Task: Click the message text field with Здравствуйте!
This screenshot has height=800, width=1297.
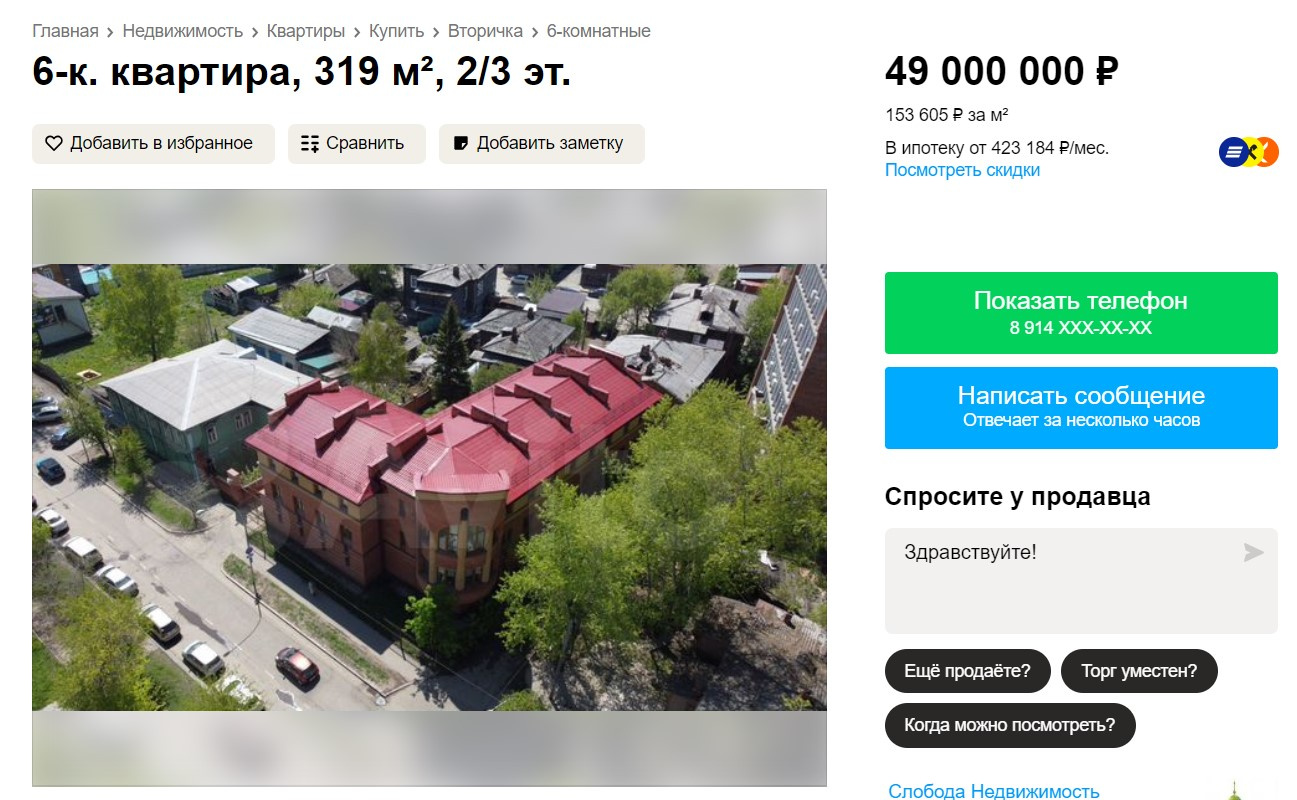Action: (x=1081, y=581)
